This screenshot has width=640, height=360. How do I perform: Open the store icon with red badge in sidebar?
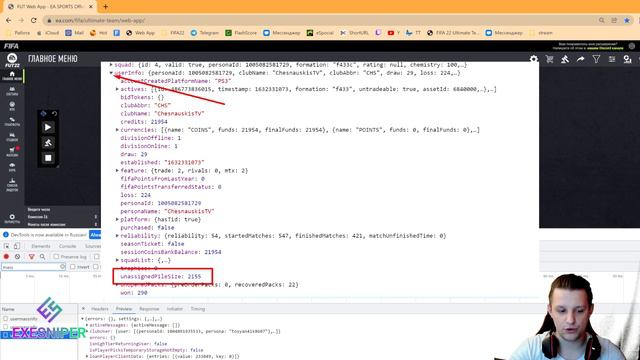click(12, 151)
